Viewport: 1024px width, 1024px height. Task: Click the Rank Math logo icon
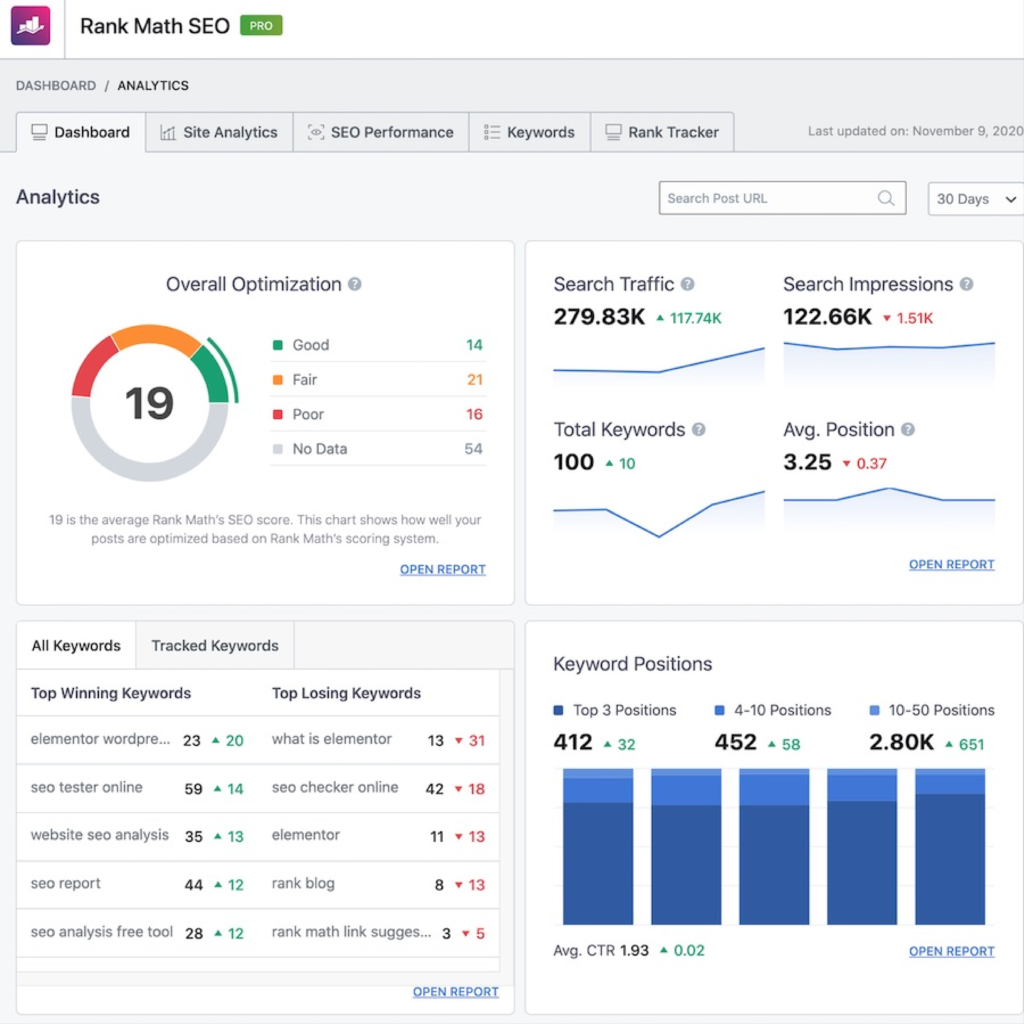[30, 25]
